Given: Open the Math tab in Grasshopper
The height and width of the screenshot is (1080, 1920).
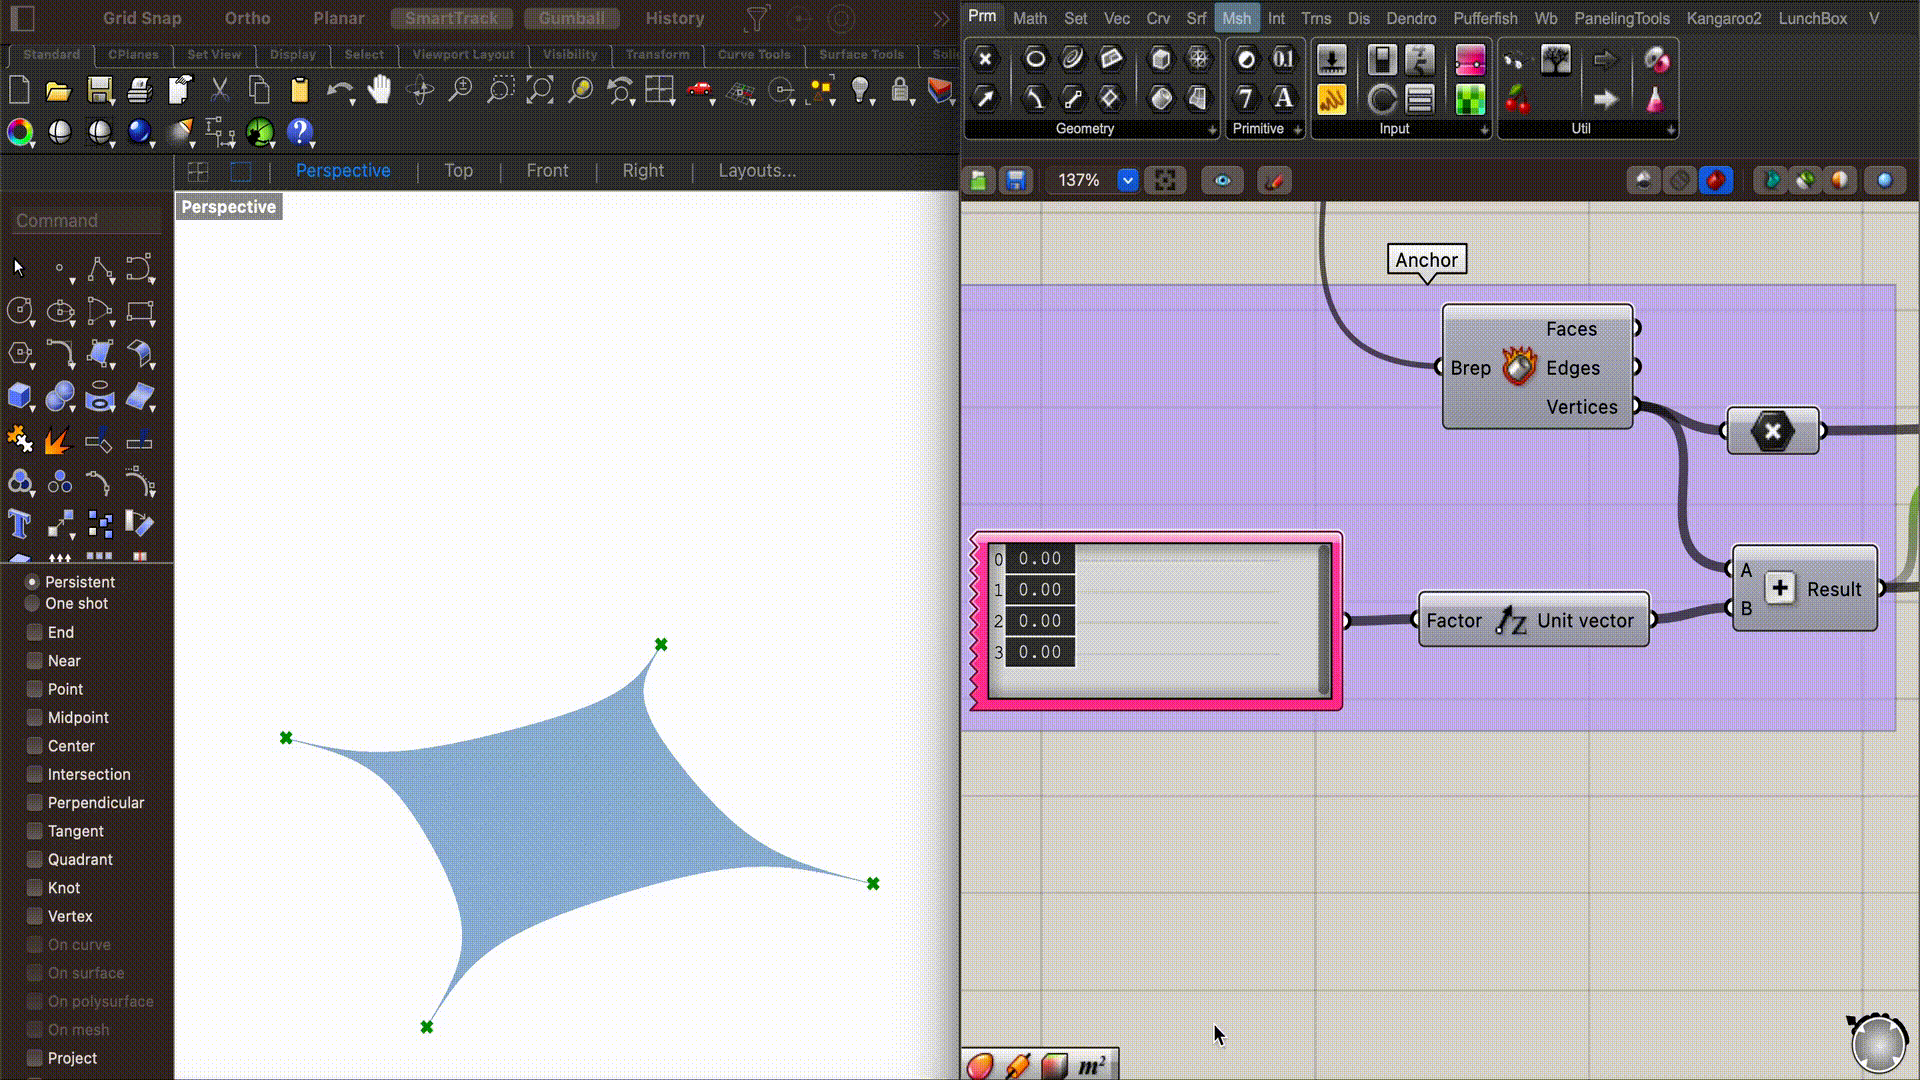Looking at the screenshot, I should pyautogui.click(x=1029, y=18).
